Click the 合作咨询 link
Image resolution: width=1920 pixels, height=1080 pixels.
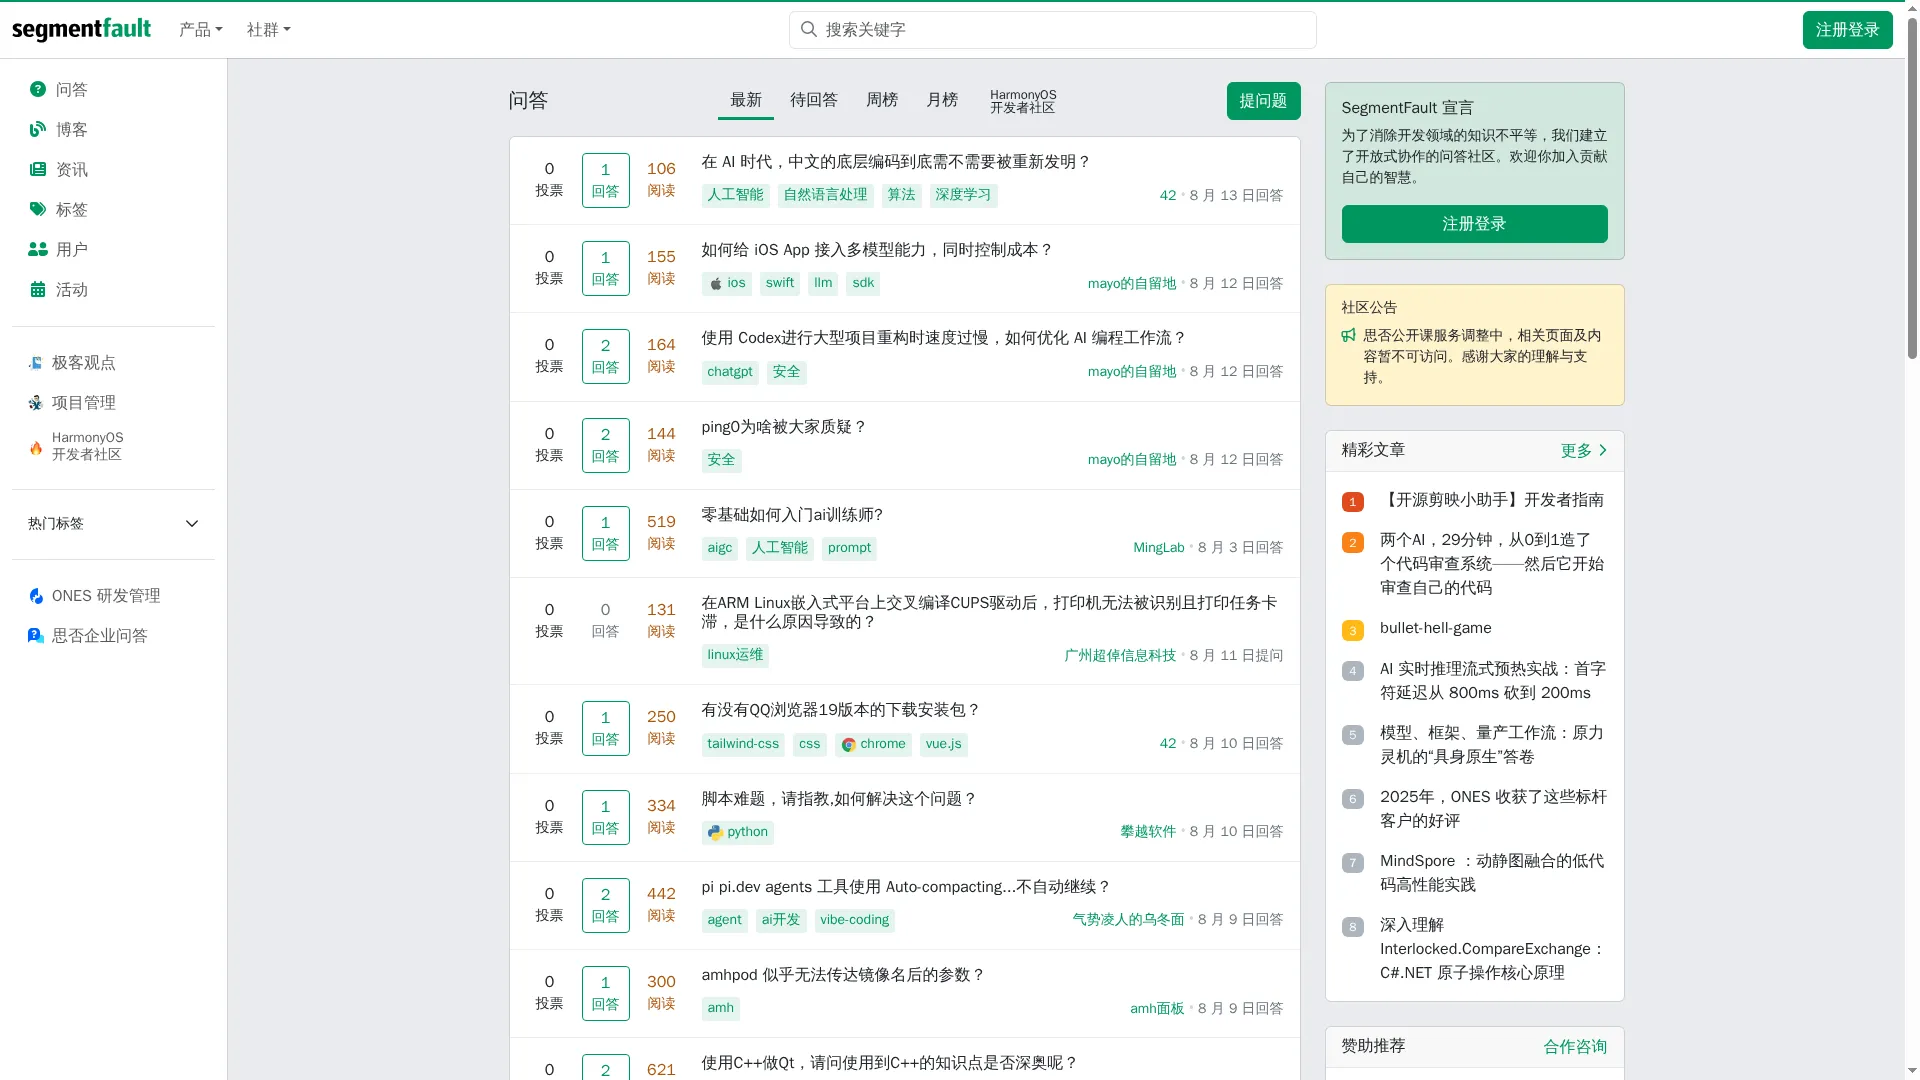click(x=1575, y=1047)
